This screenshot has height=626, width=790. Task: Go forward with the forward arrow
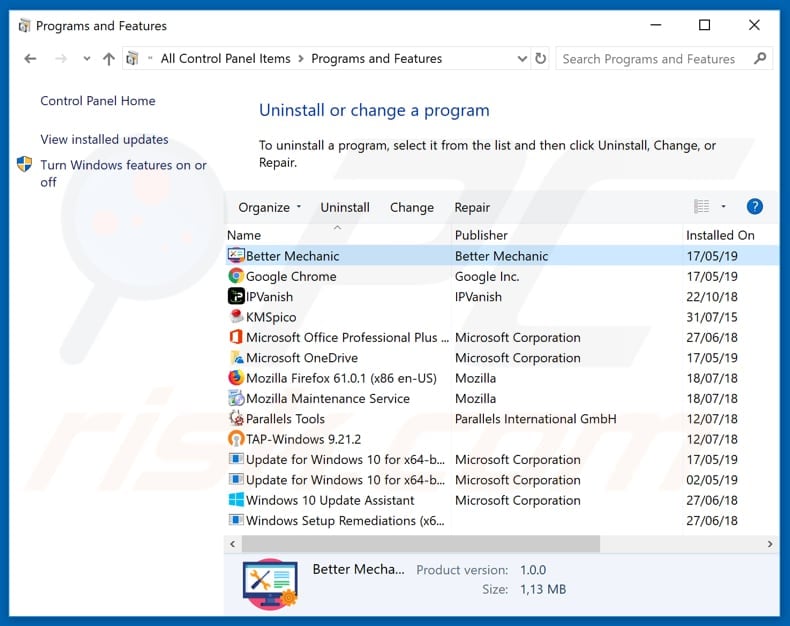(x=61, y=59)
